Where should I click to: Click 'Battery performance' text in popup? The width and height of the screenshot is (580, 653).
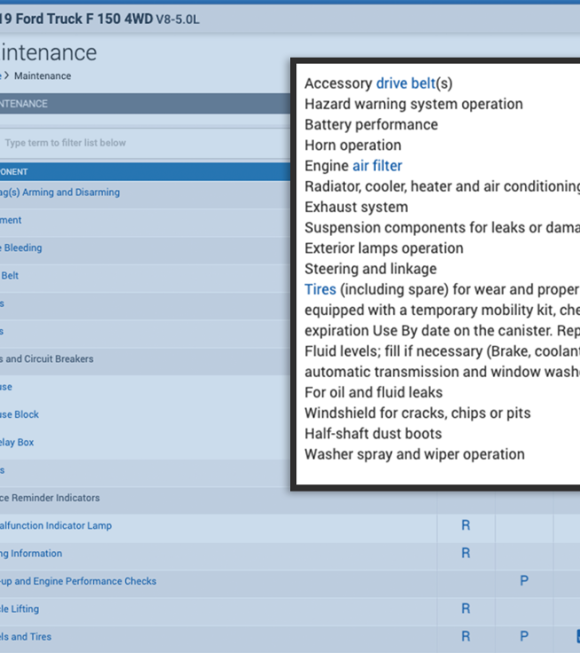click(371, 125)
